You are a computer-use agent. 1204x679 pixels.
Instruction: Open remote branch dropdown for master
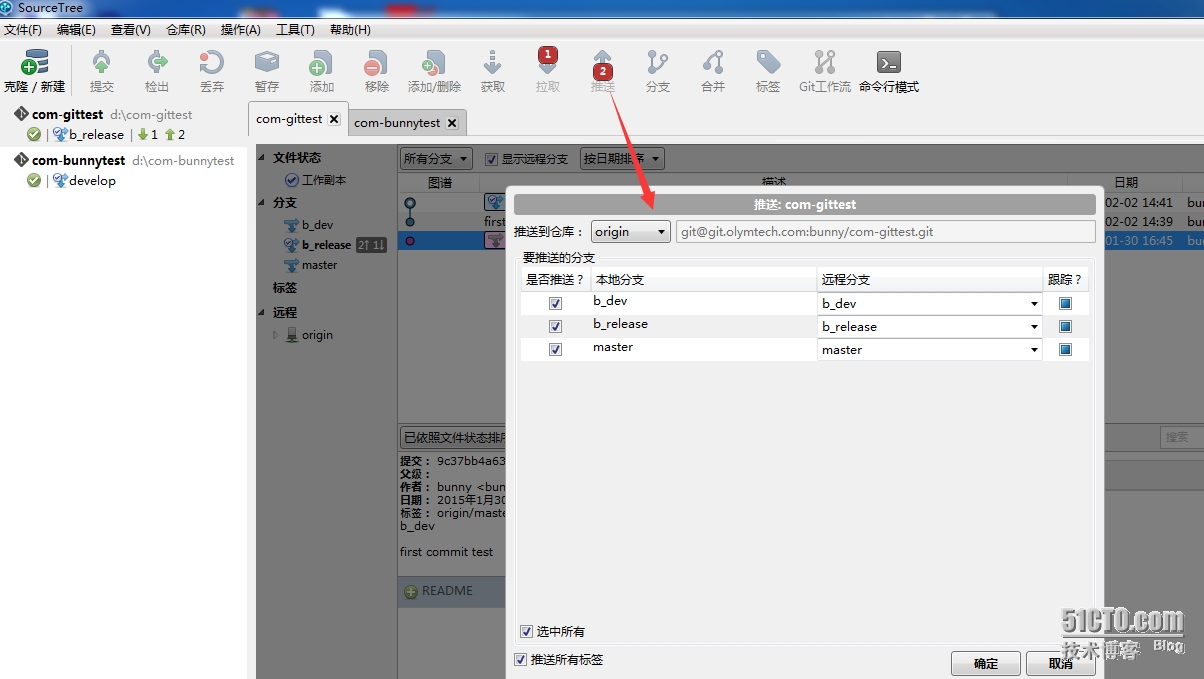(x=930, y=350)
